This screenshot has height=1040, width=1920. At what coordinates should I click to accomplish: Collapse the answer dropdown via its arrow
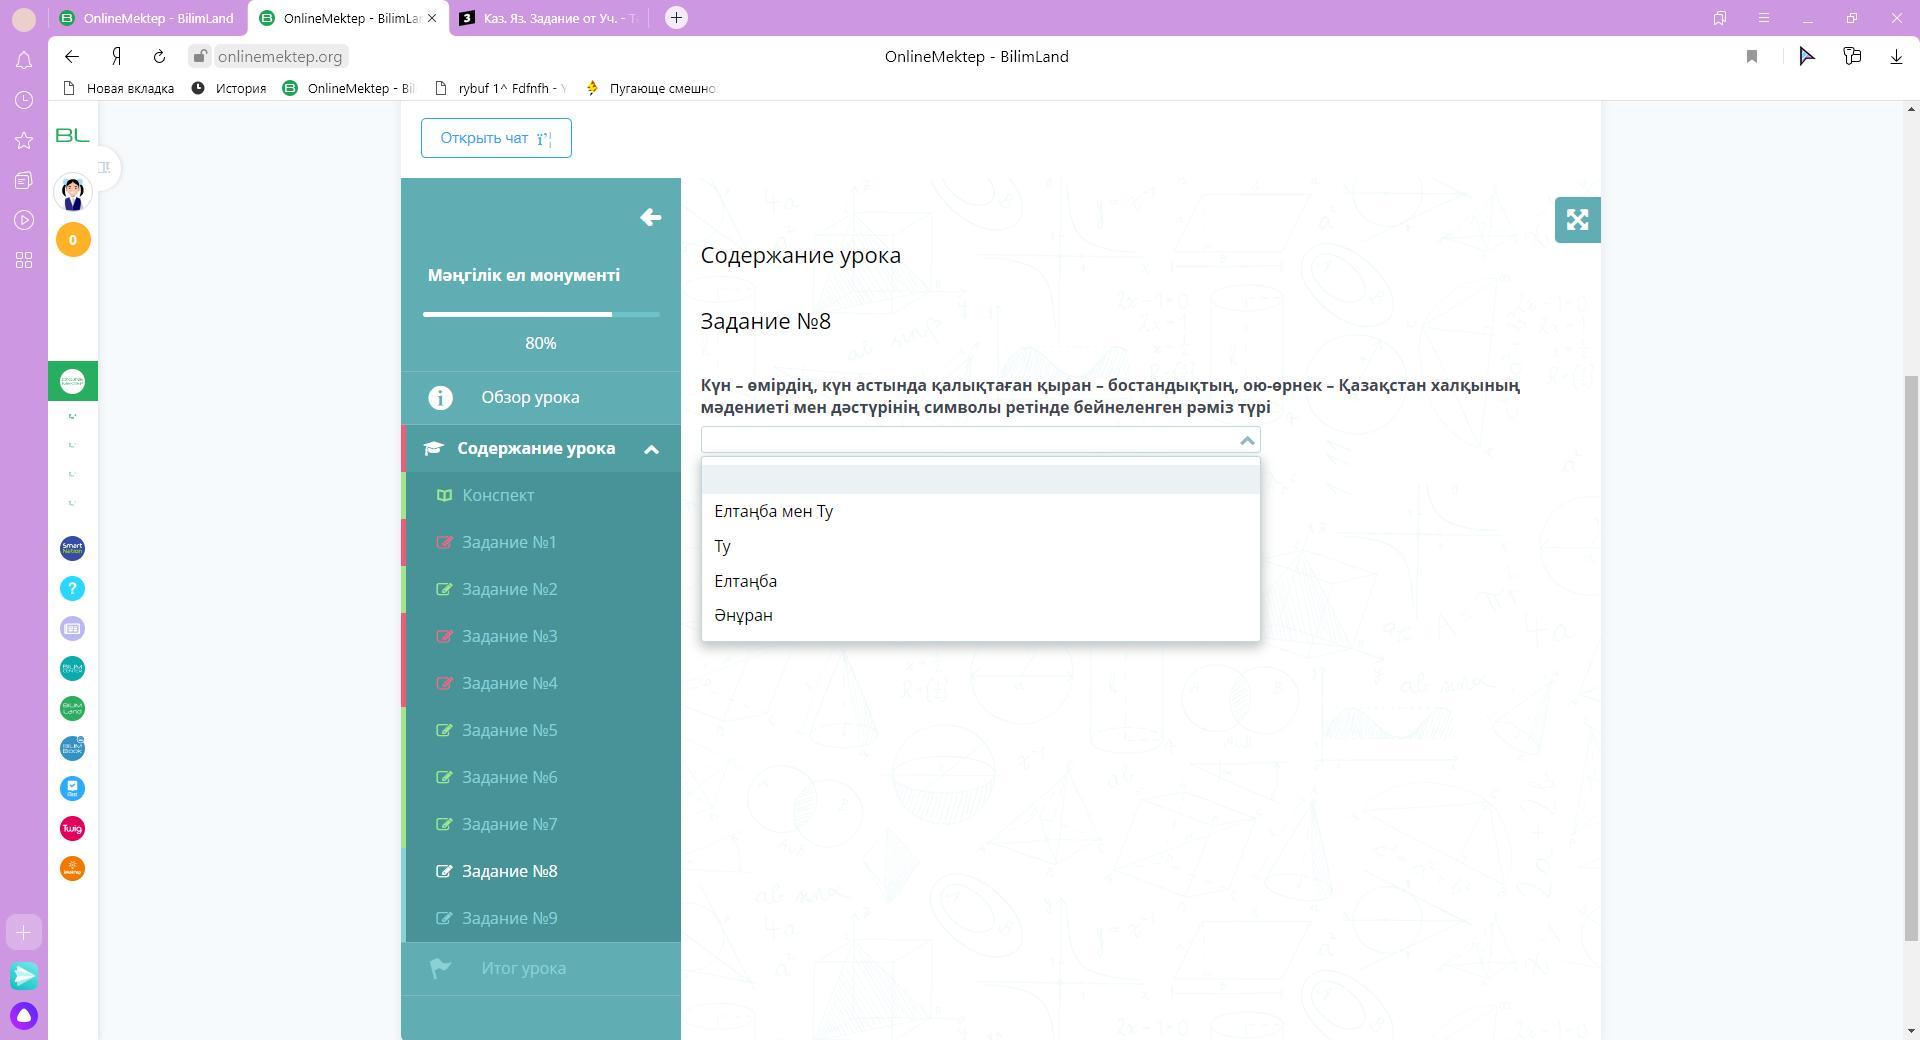[x=1246, y=440]
